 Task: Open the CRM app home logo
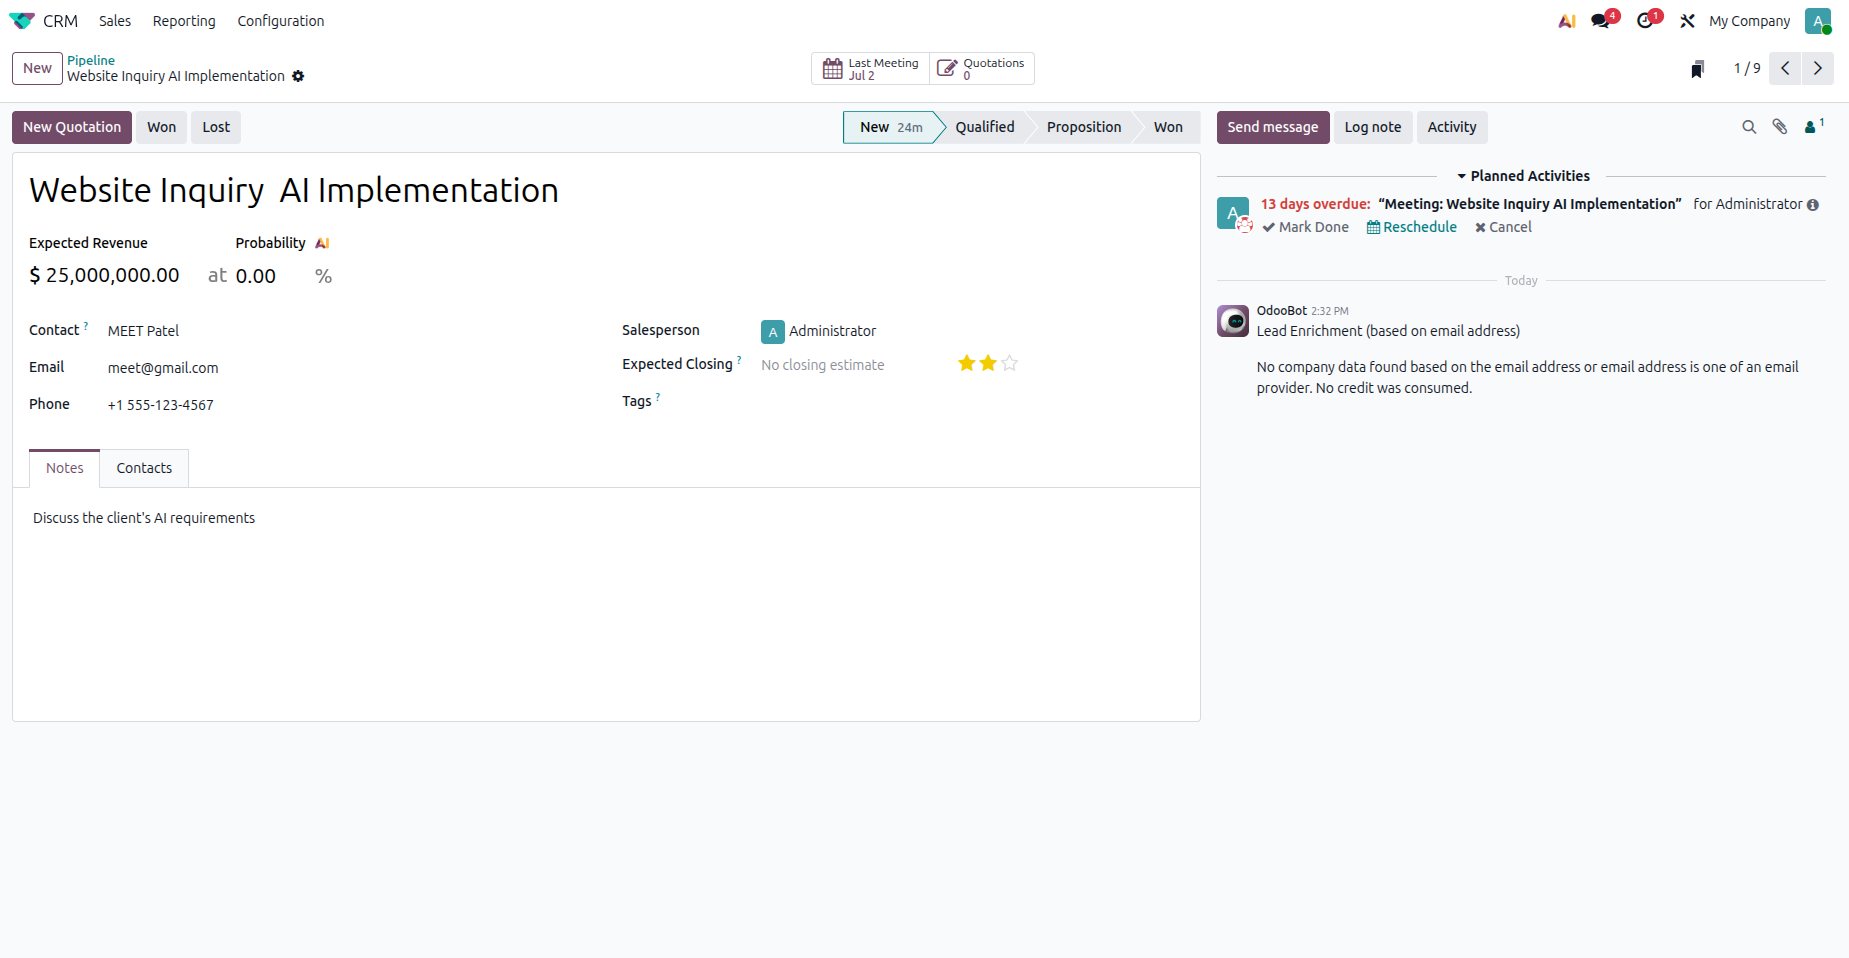(x=22, y=21)
